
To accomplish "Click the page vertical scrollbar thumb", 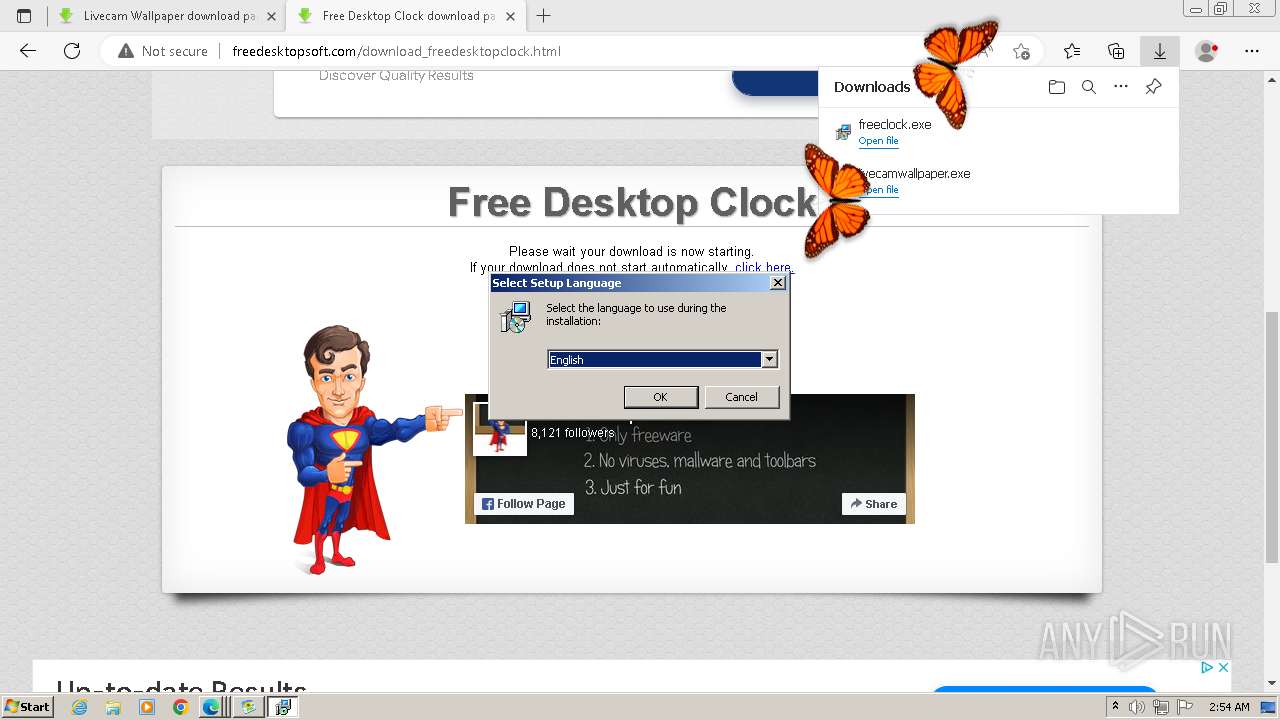I will pos(1272,436).
